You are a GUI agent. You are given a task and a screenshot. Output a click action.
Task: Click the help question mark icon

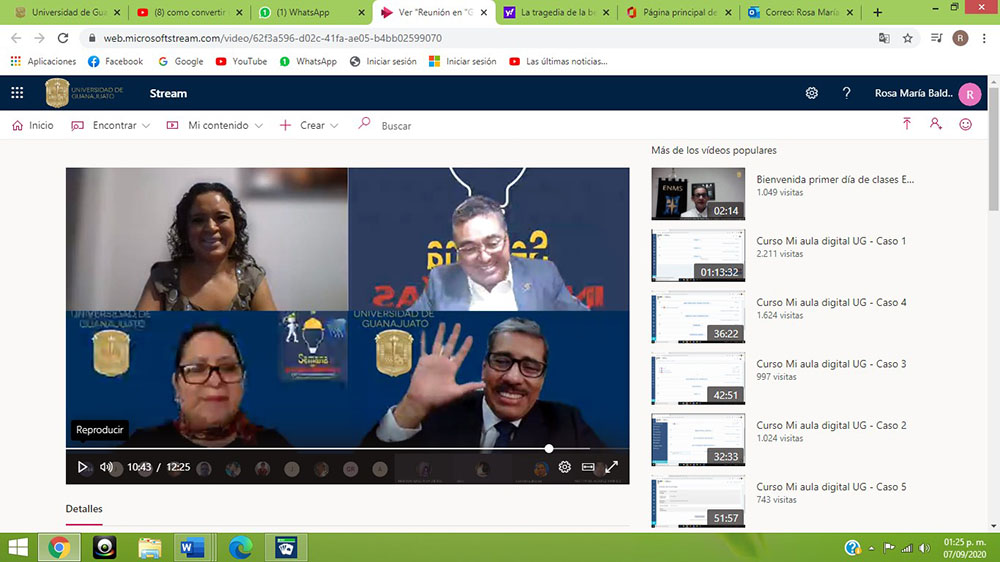[846, 93]
